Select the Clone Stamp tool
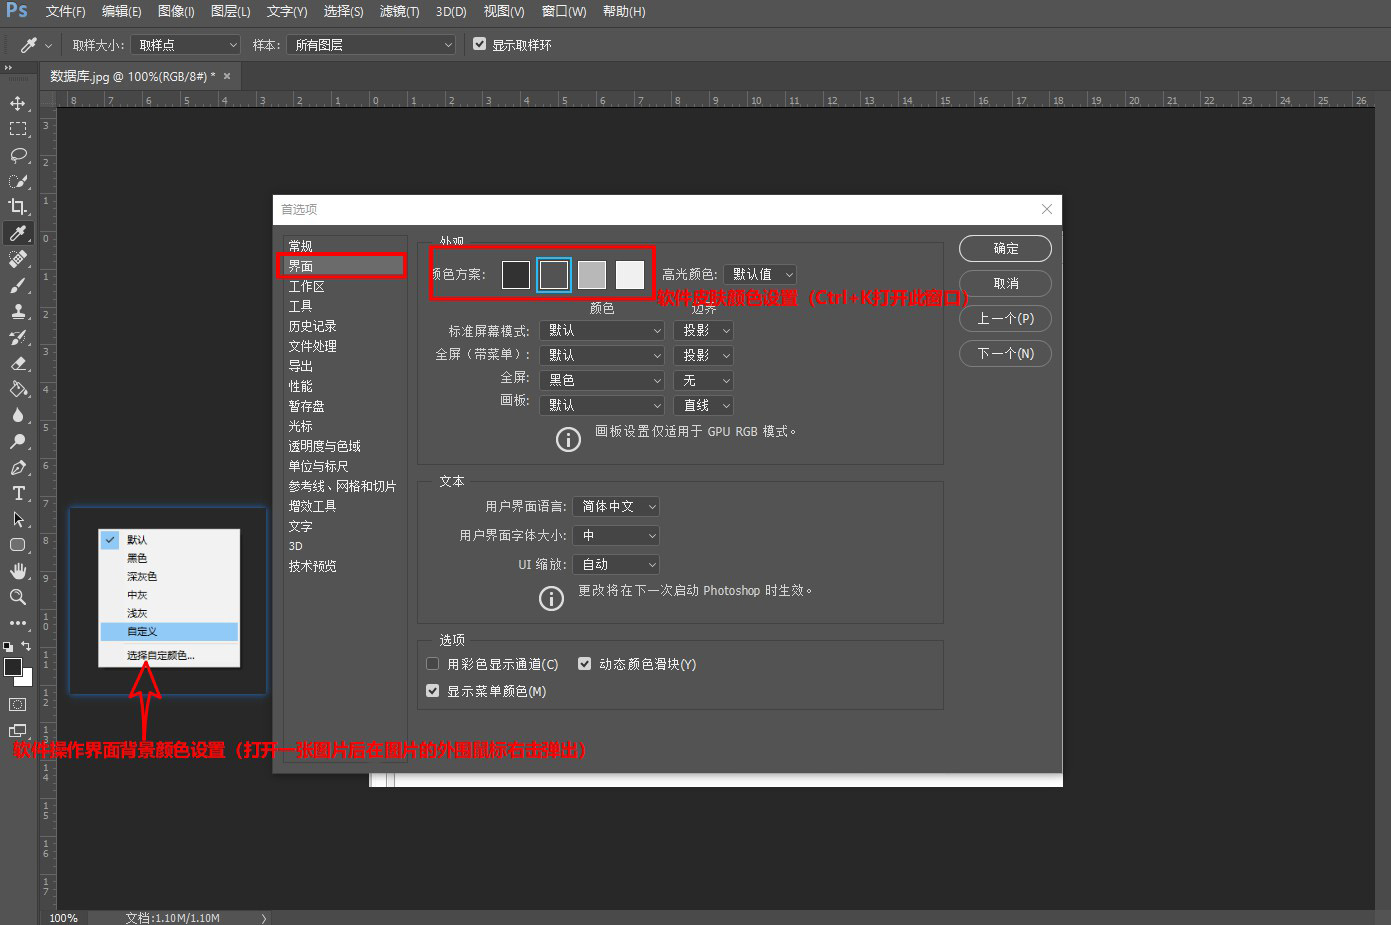 tap(18, 311)
